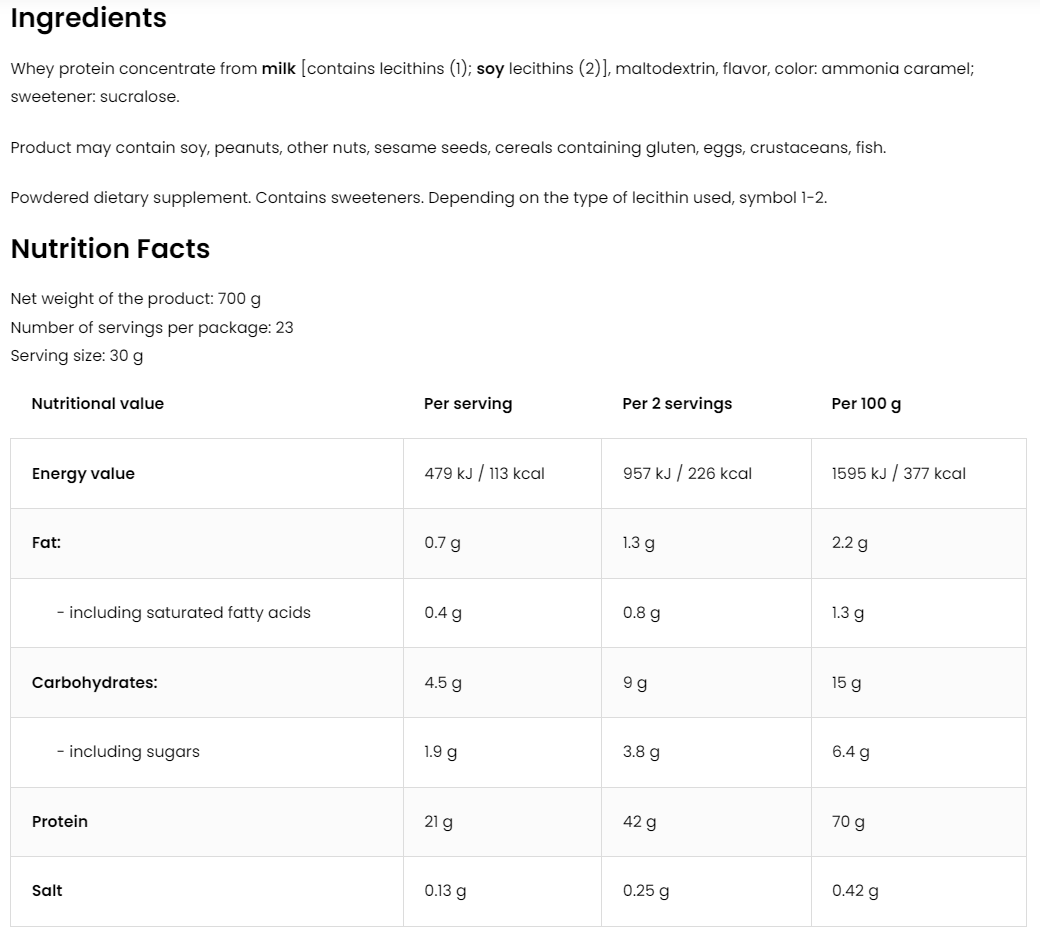1040x936 pixels.
Task: Select the Energy value row label
Action: point(83,474)
